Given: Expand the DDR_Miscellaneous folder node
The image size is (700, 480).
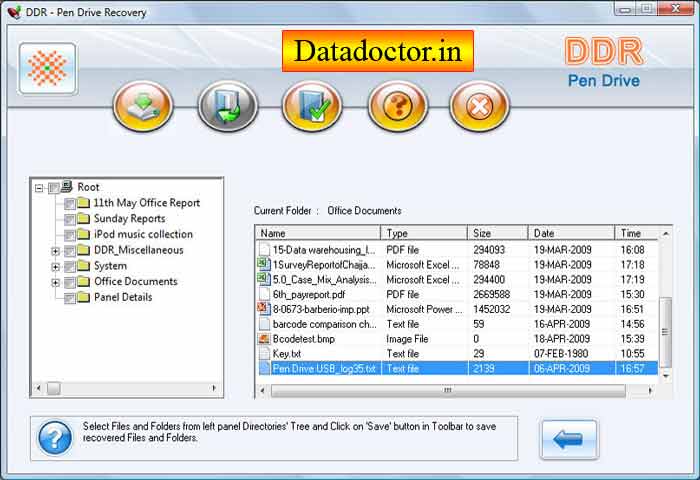Looking at the screenshot, I should pos(55,251).
